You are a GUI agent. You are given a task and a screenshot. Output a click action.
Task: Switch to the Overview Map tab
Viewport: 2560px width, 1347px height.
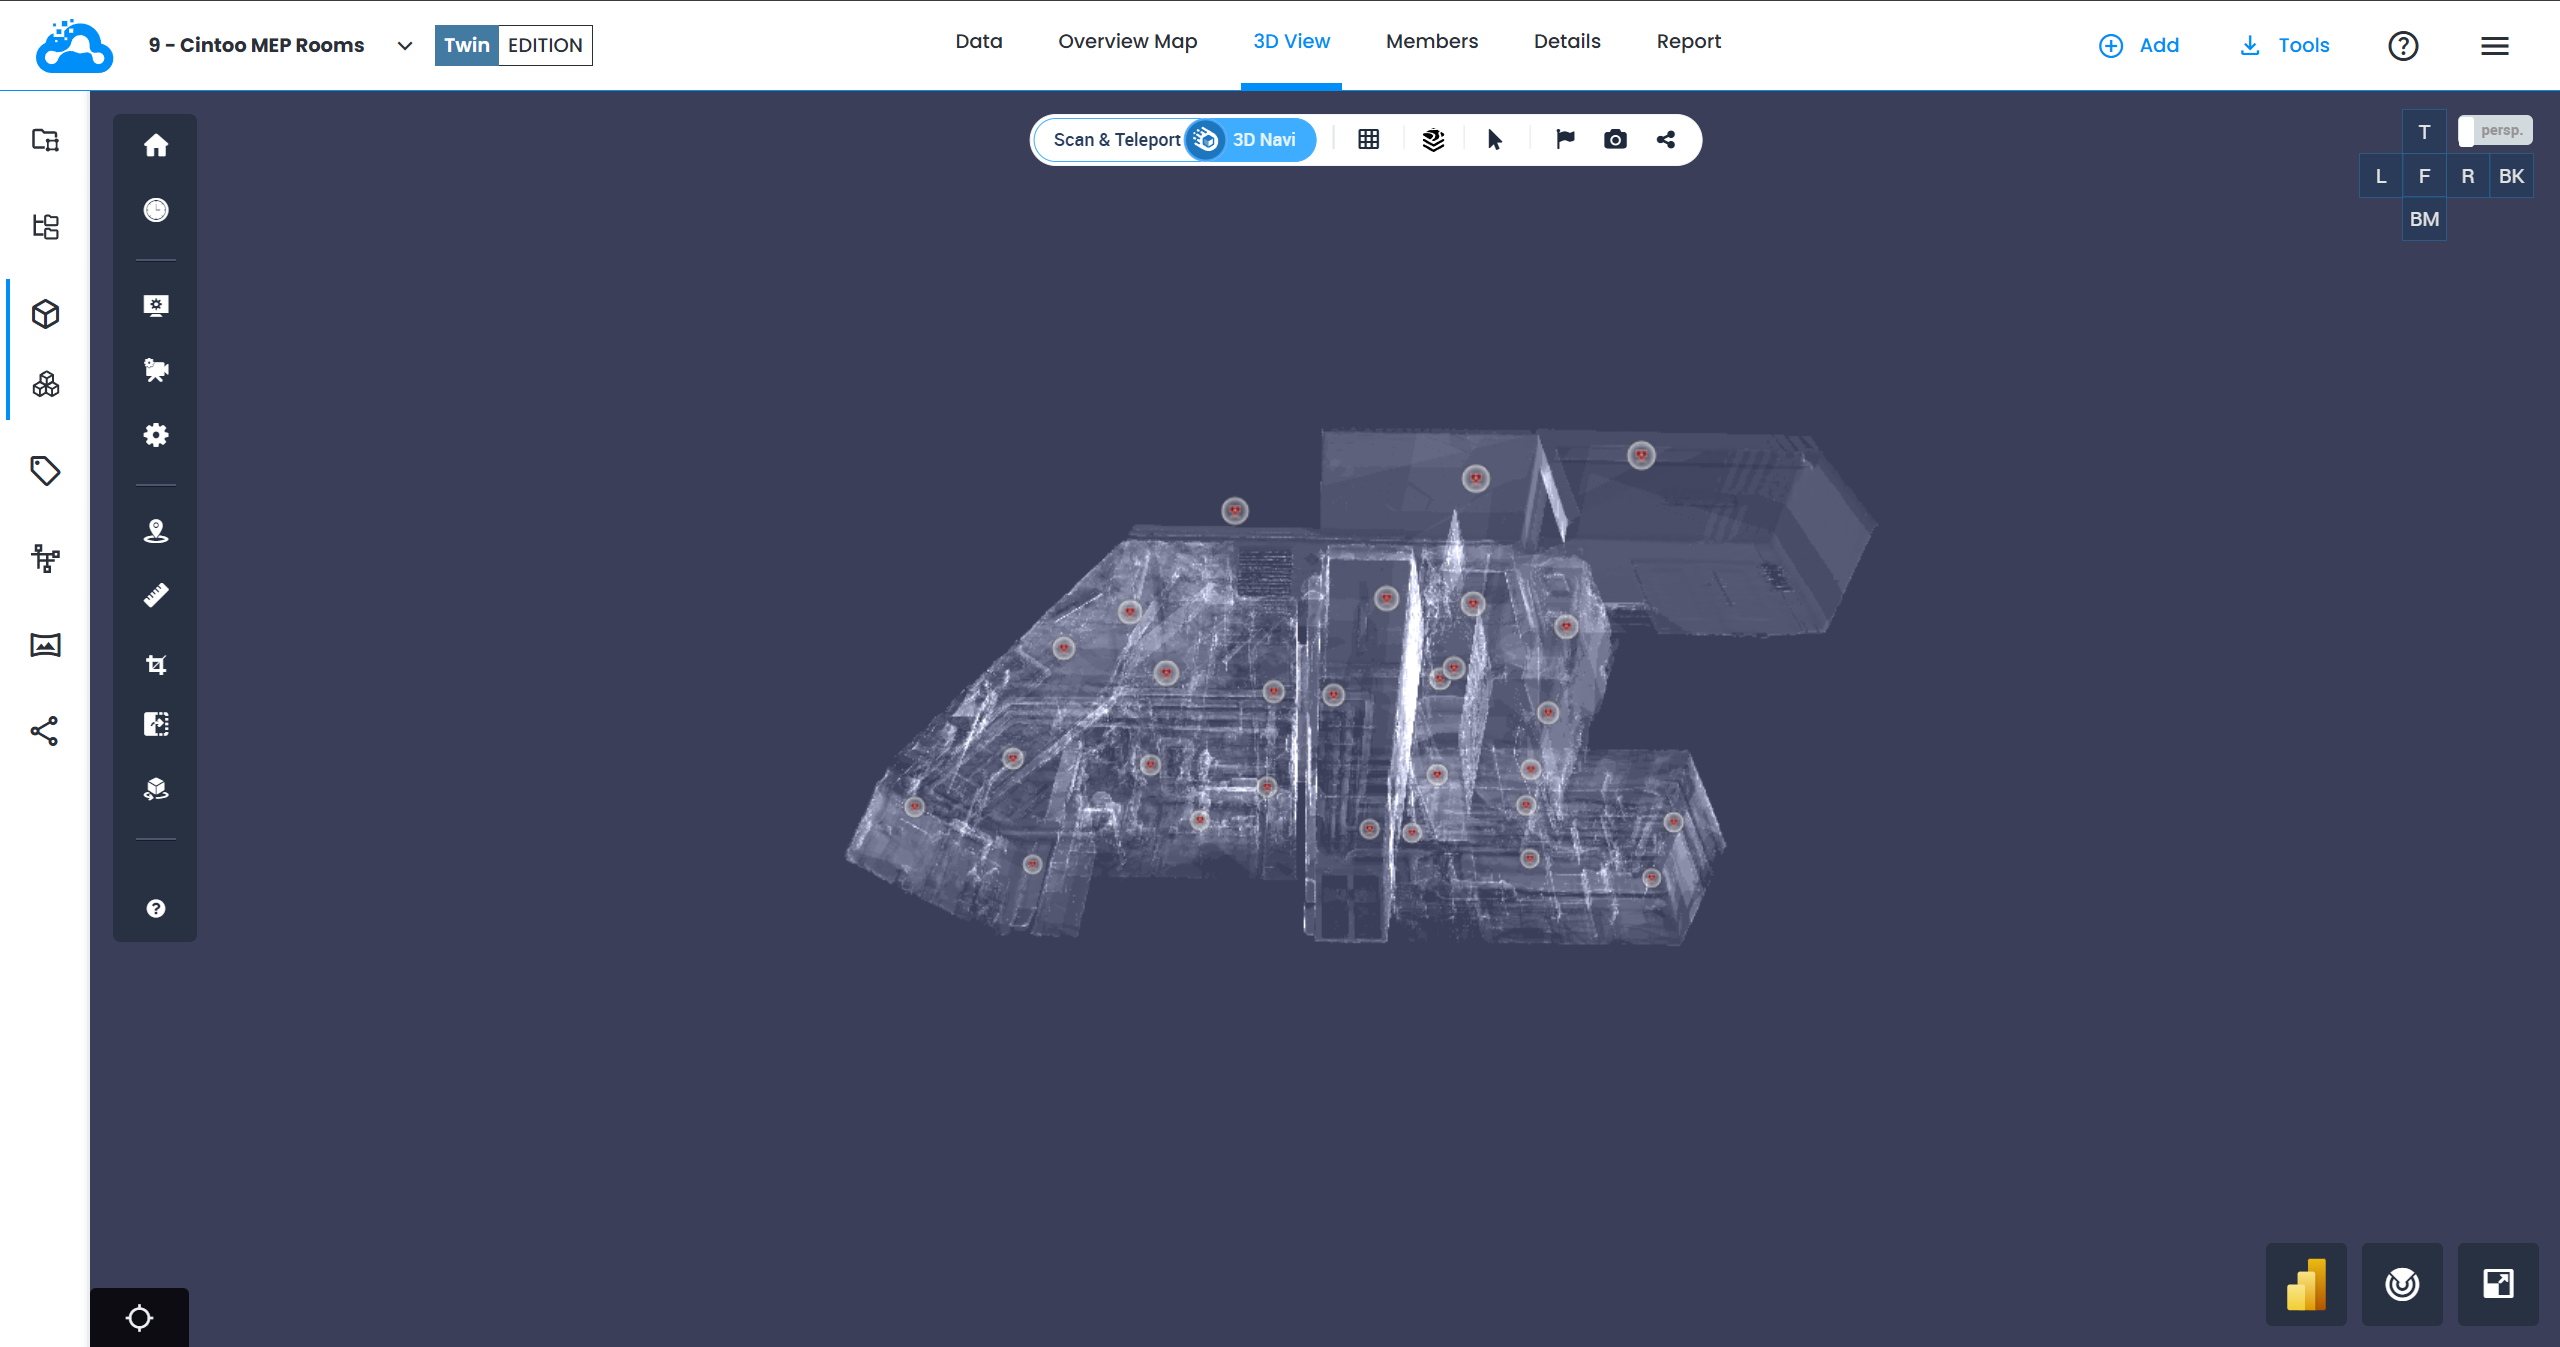(x=1127, y=42)
